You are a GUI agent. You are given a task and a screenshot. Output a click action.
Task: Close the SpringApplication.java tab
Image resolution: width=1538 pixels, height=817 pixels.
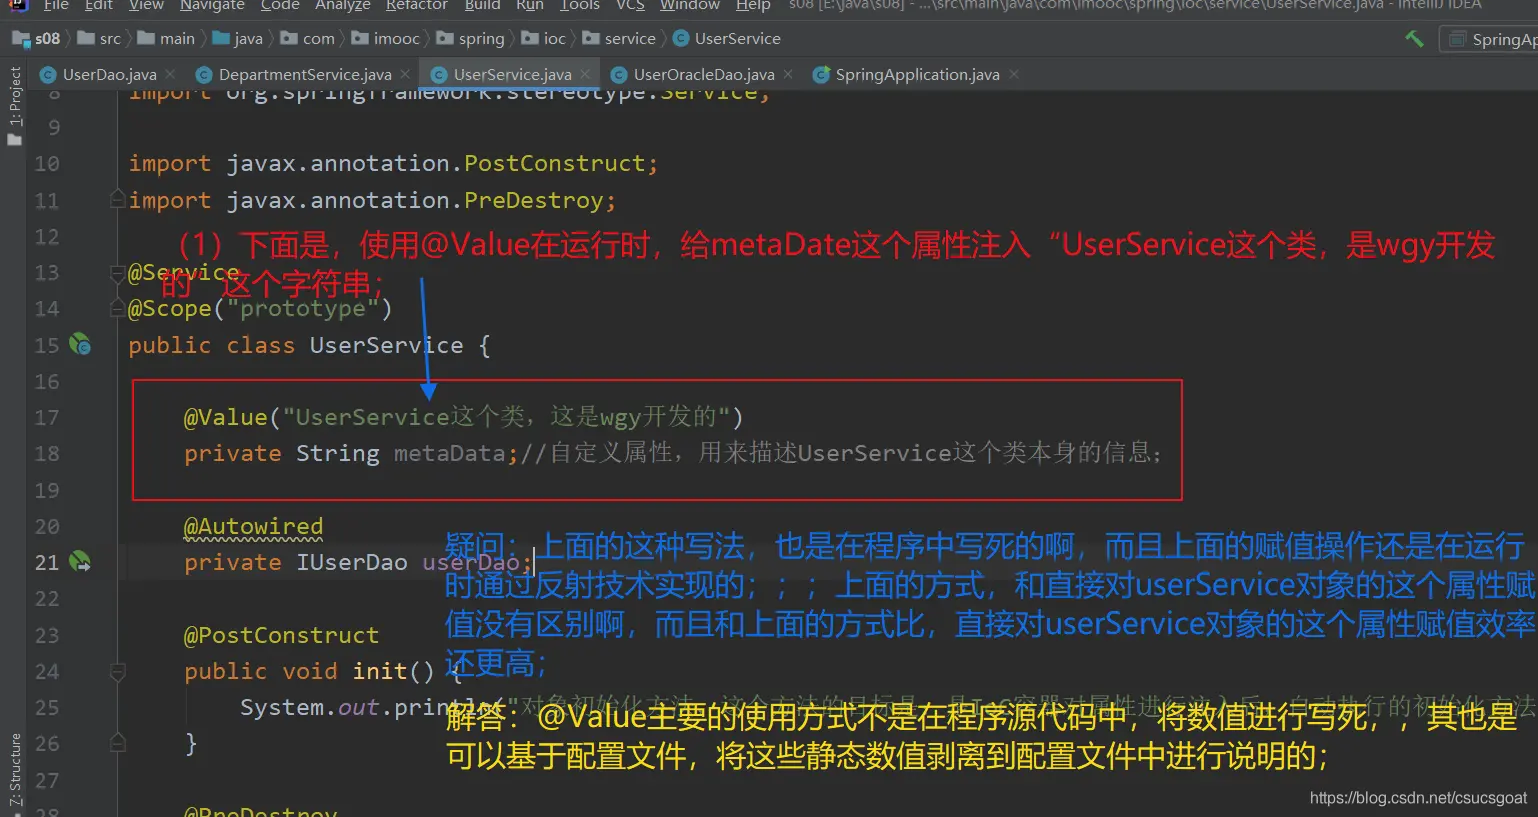[x=1014, y=74]
